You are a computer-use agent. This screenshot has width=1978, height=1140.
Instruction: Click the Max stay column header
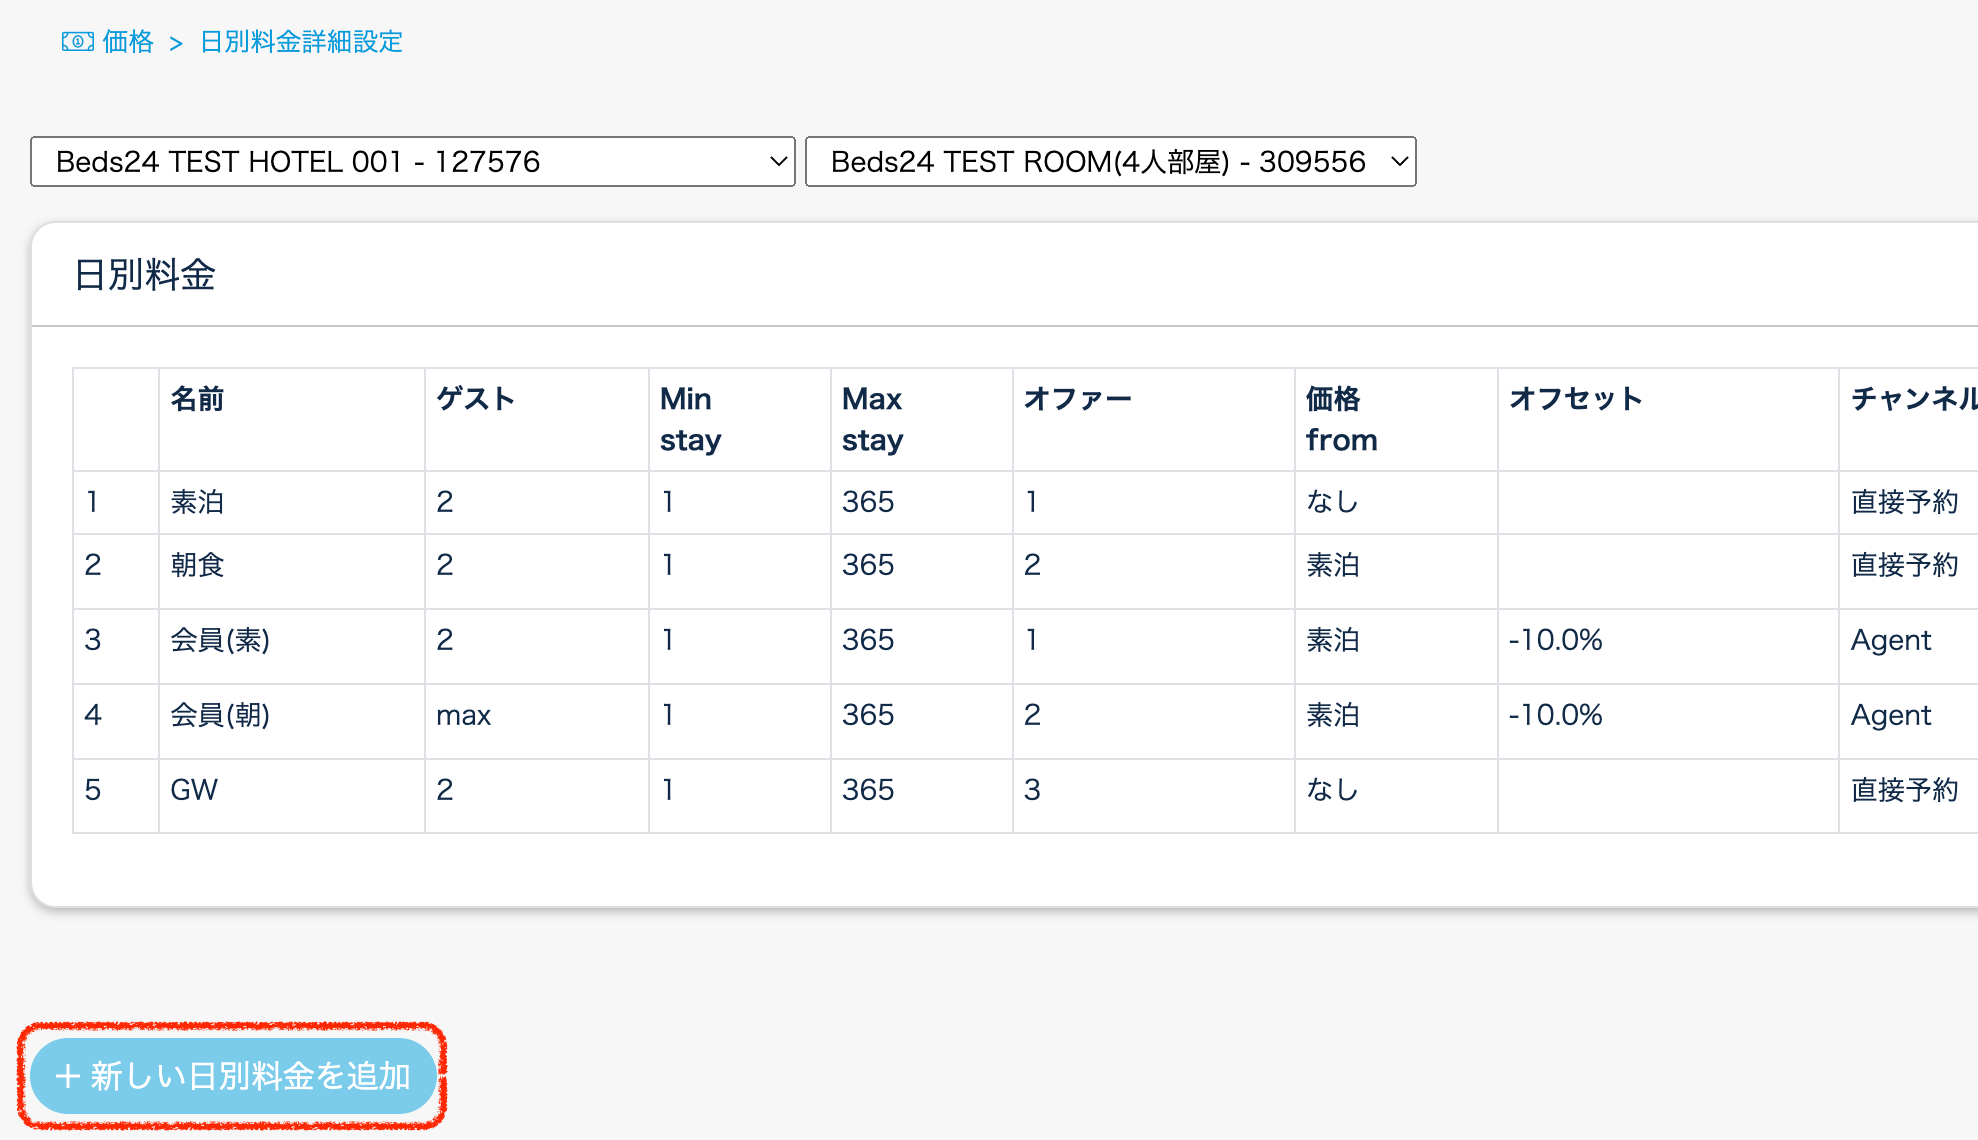point(872,419)
